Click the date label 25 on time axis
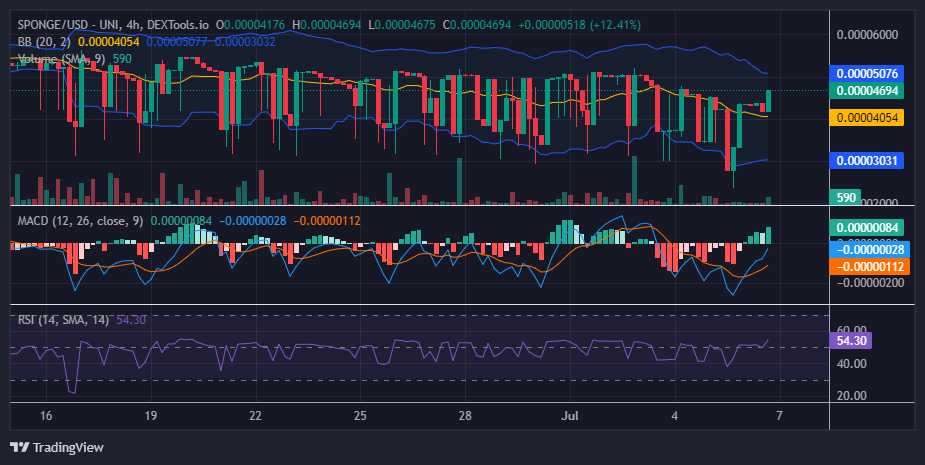Image resolution: width=925 pixels, height=465 pixels. (360, 416)
